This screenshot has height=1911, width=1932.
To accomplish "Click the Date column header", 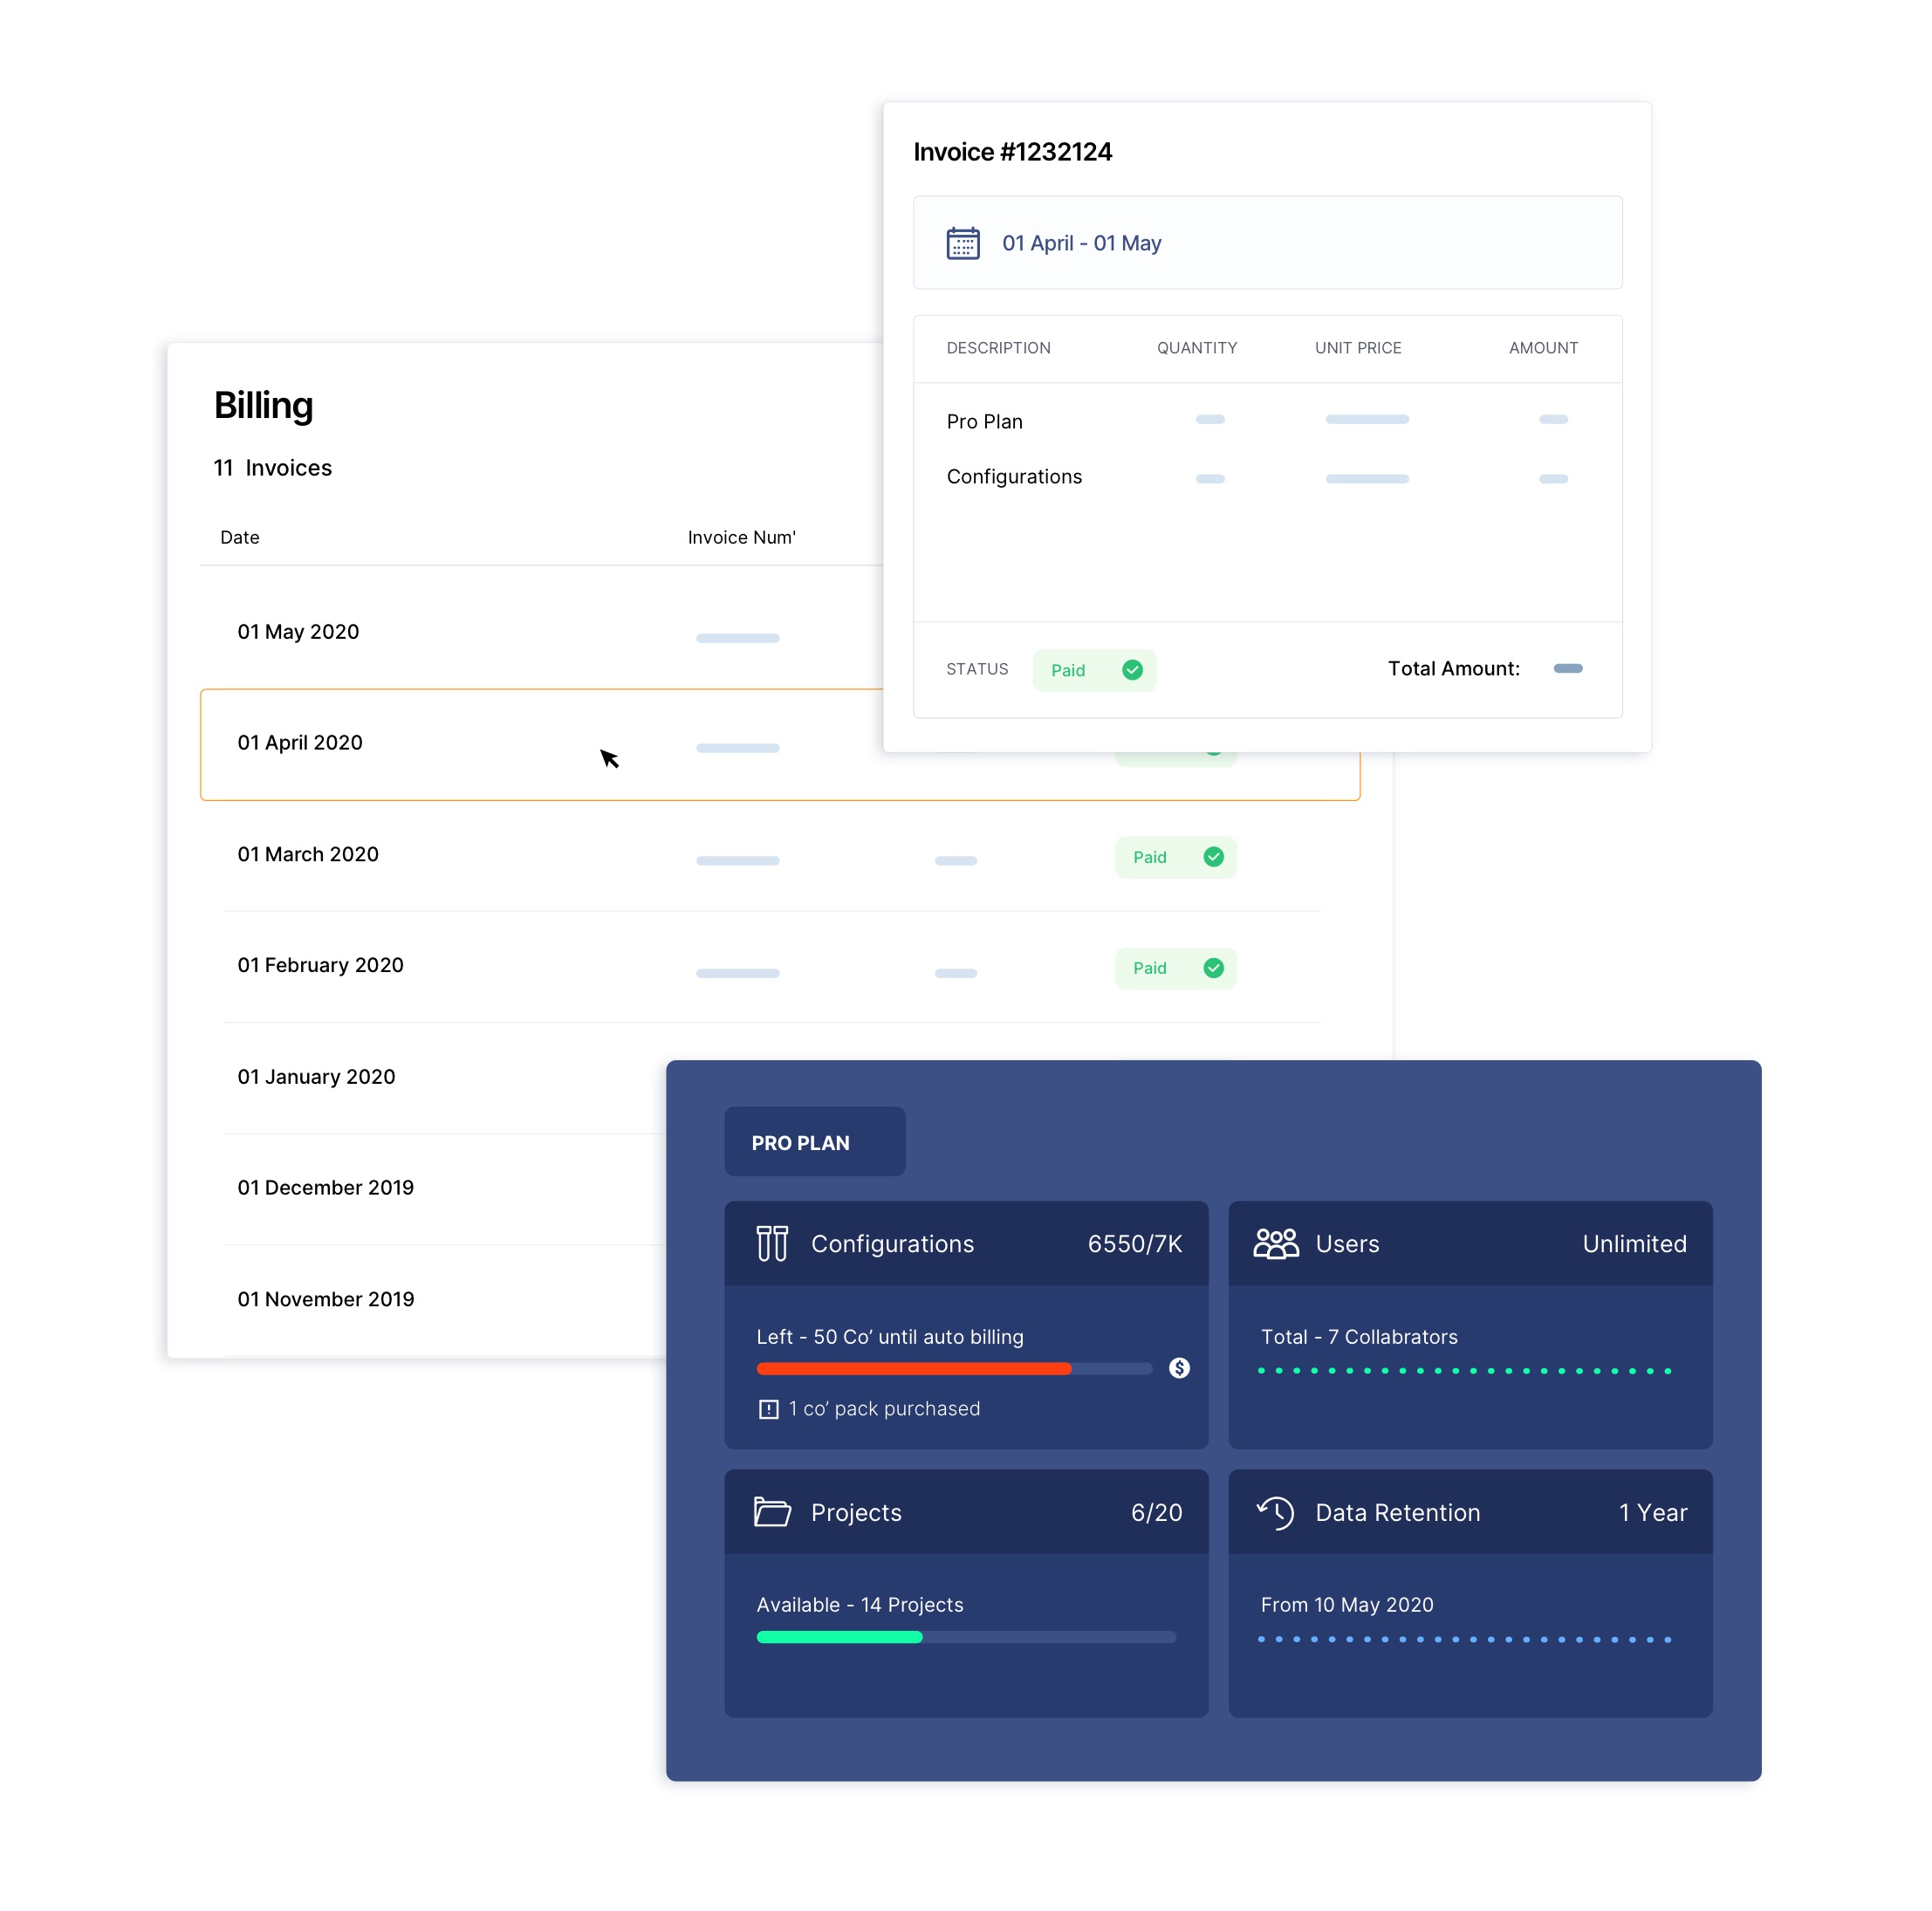I will pos(240,537).
